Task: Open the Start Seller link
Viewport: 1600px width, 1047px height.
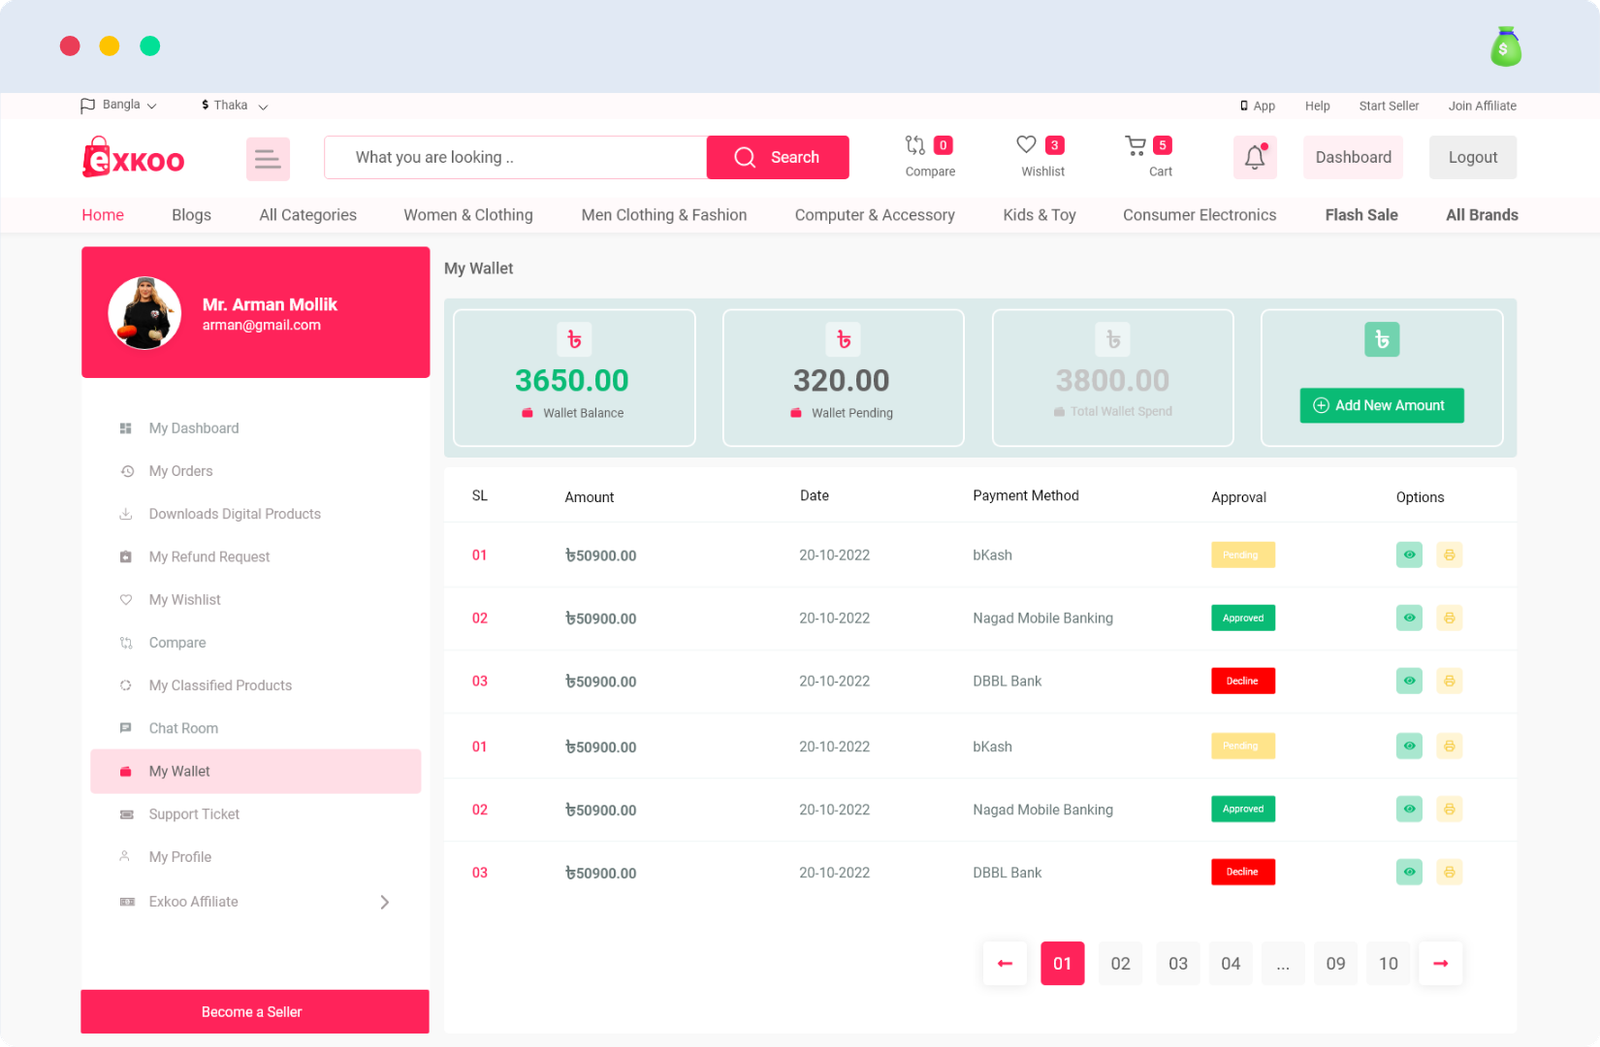Action: click(1389, 106)
